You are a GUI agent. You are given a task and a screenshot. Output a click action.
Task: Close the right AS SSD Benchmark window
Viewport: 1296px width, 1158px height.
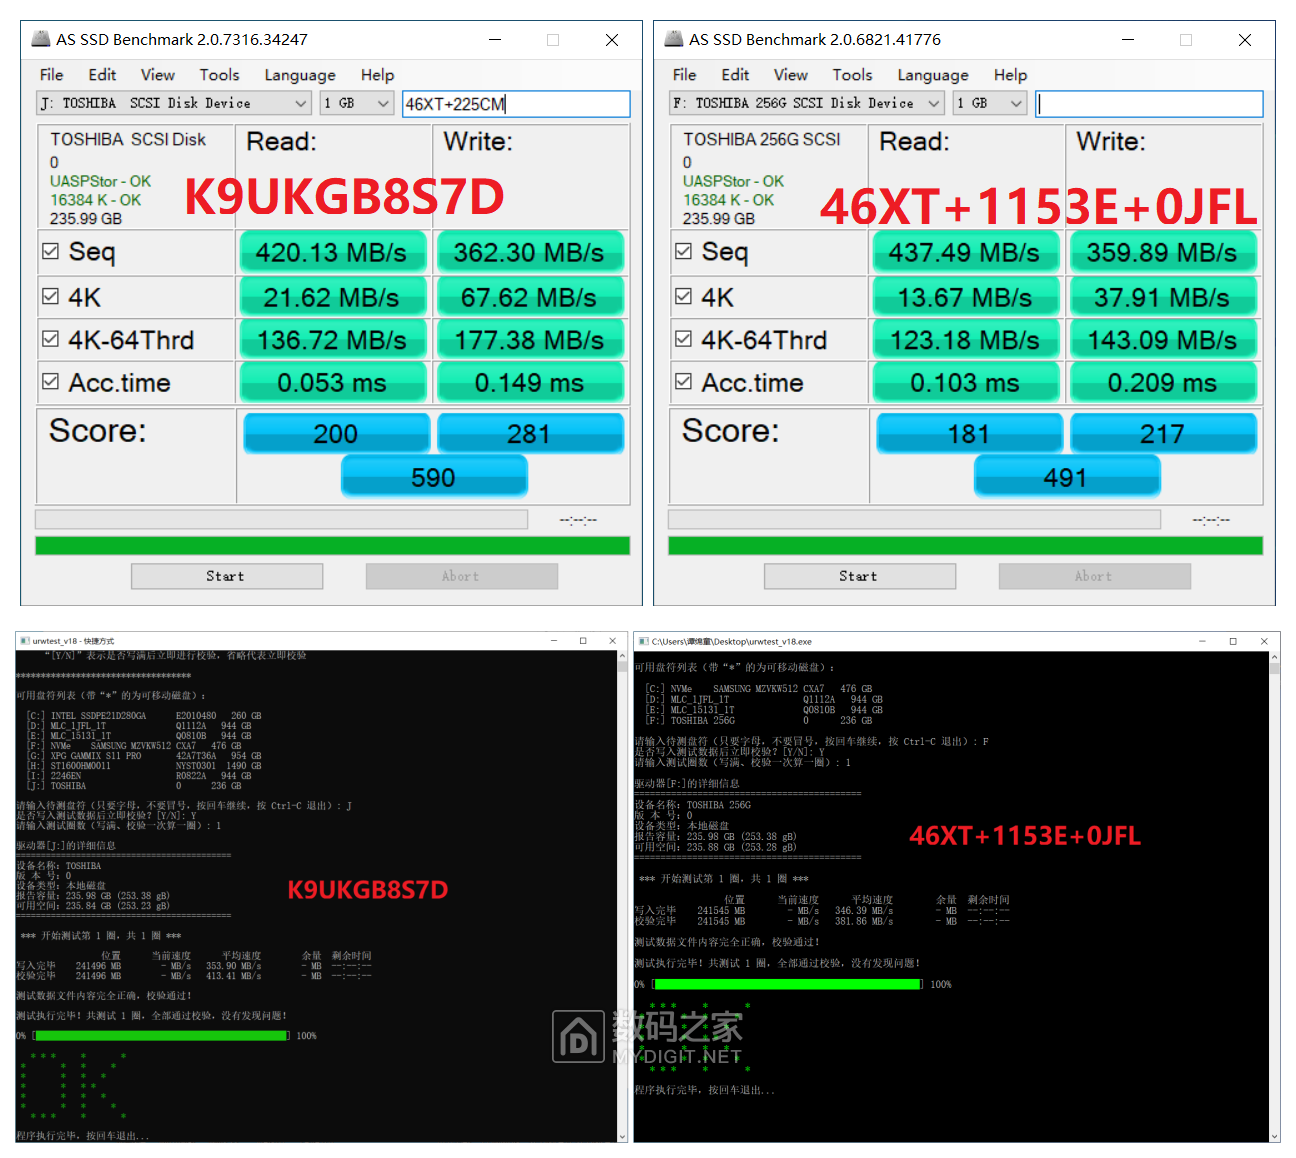(1245, 39)
